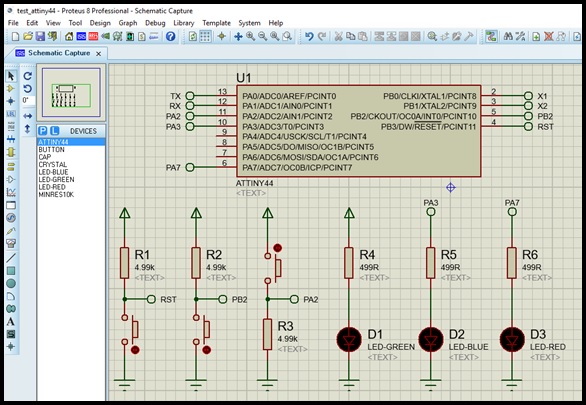
Task: Select the 2D graphics line tool
Action: pos(11,258)
